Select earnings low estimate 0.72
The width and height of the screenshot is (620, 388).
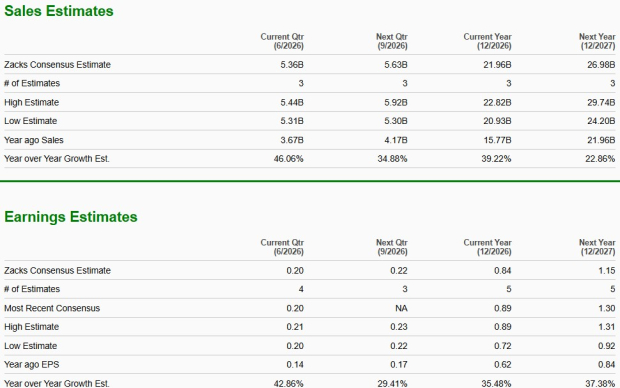[x=503, y=346]
